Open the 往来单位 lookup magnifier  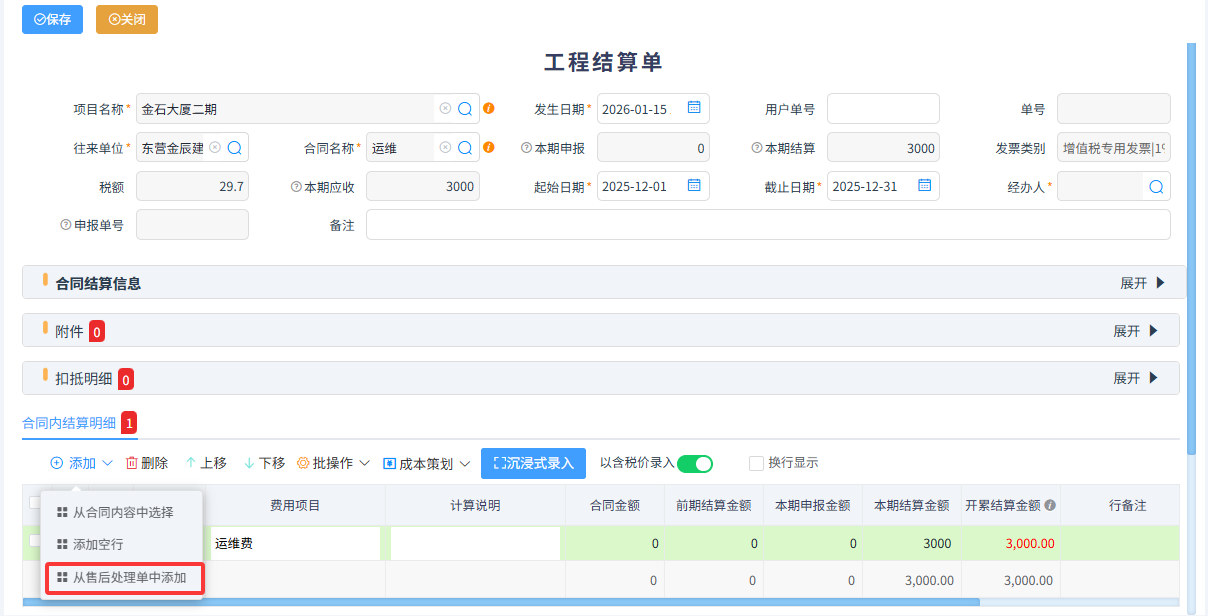236,147
